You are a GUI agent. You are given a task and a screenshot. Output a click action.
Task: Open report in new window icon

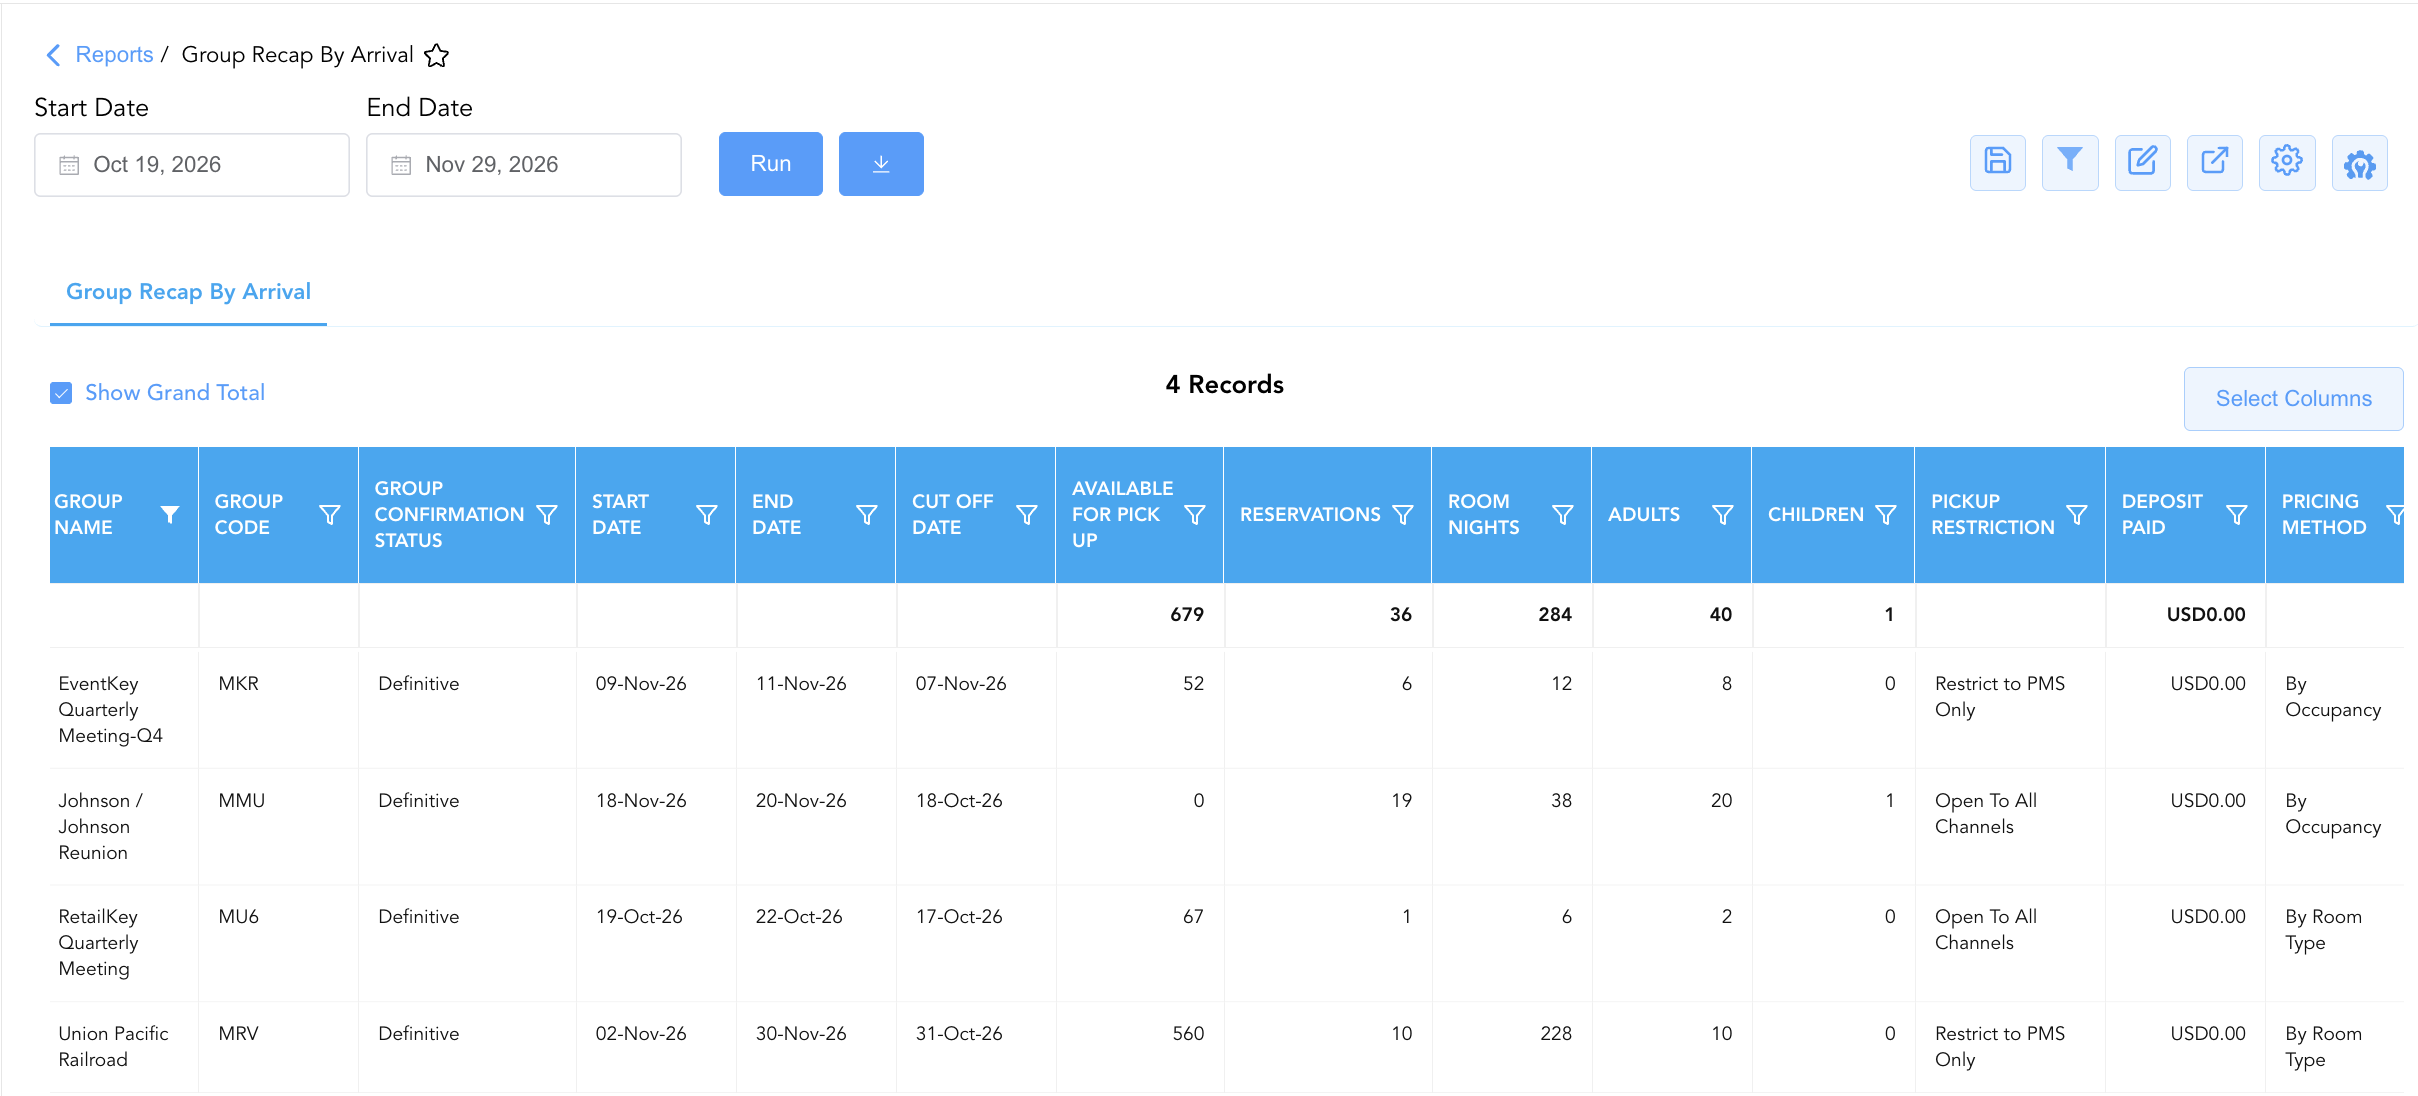(2214, 163)
